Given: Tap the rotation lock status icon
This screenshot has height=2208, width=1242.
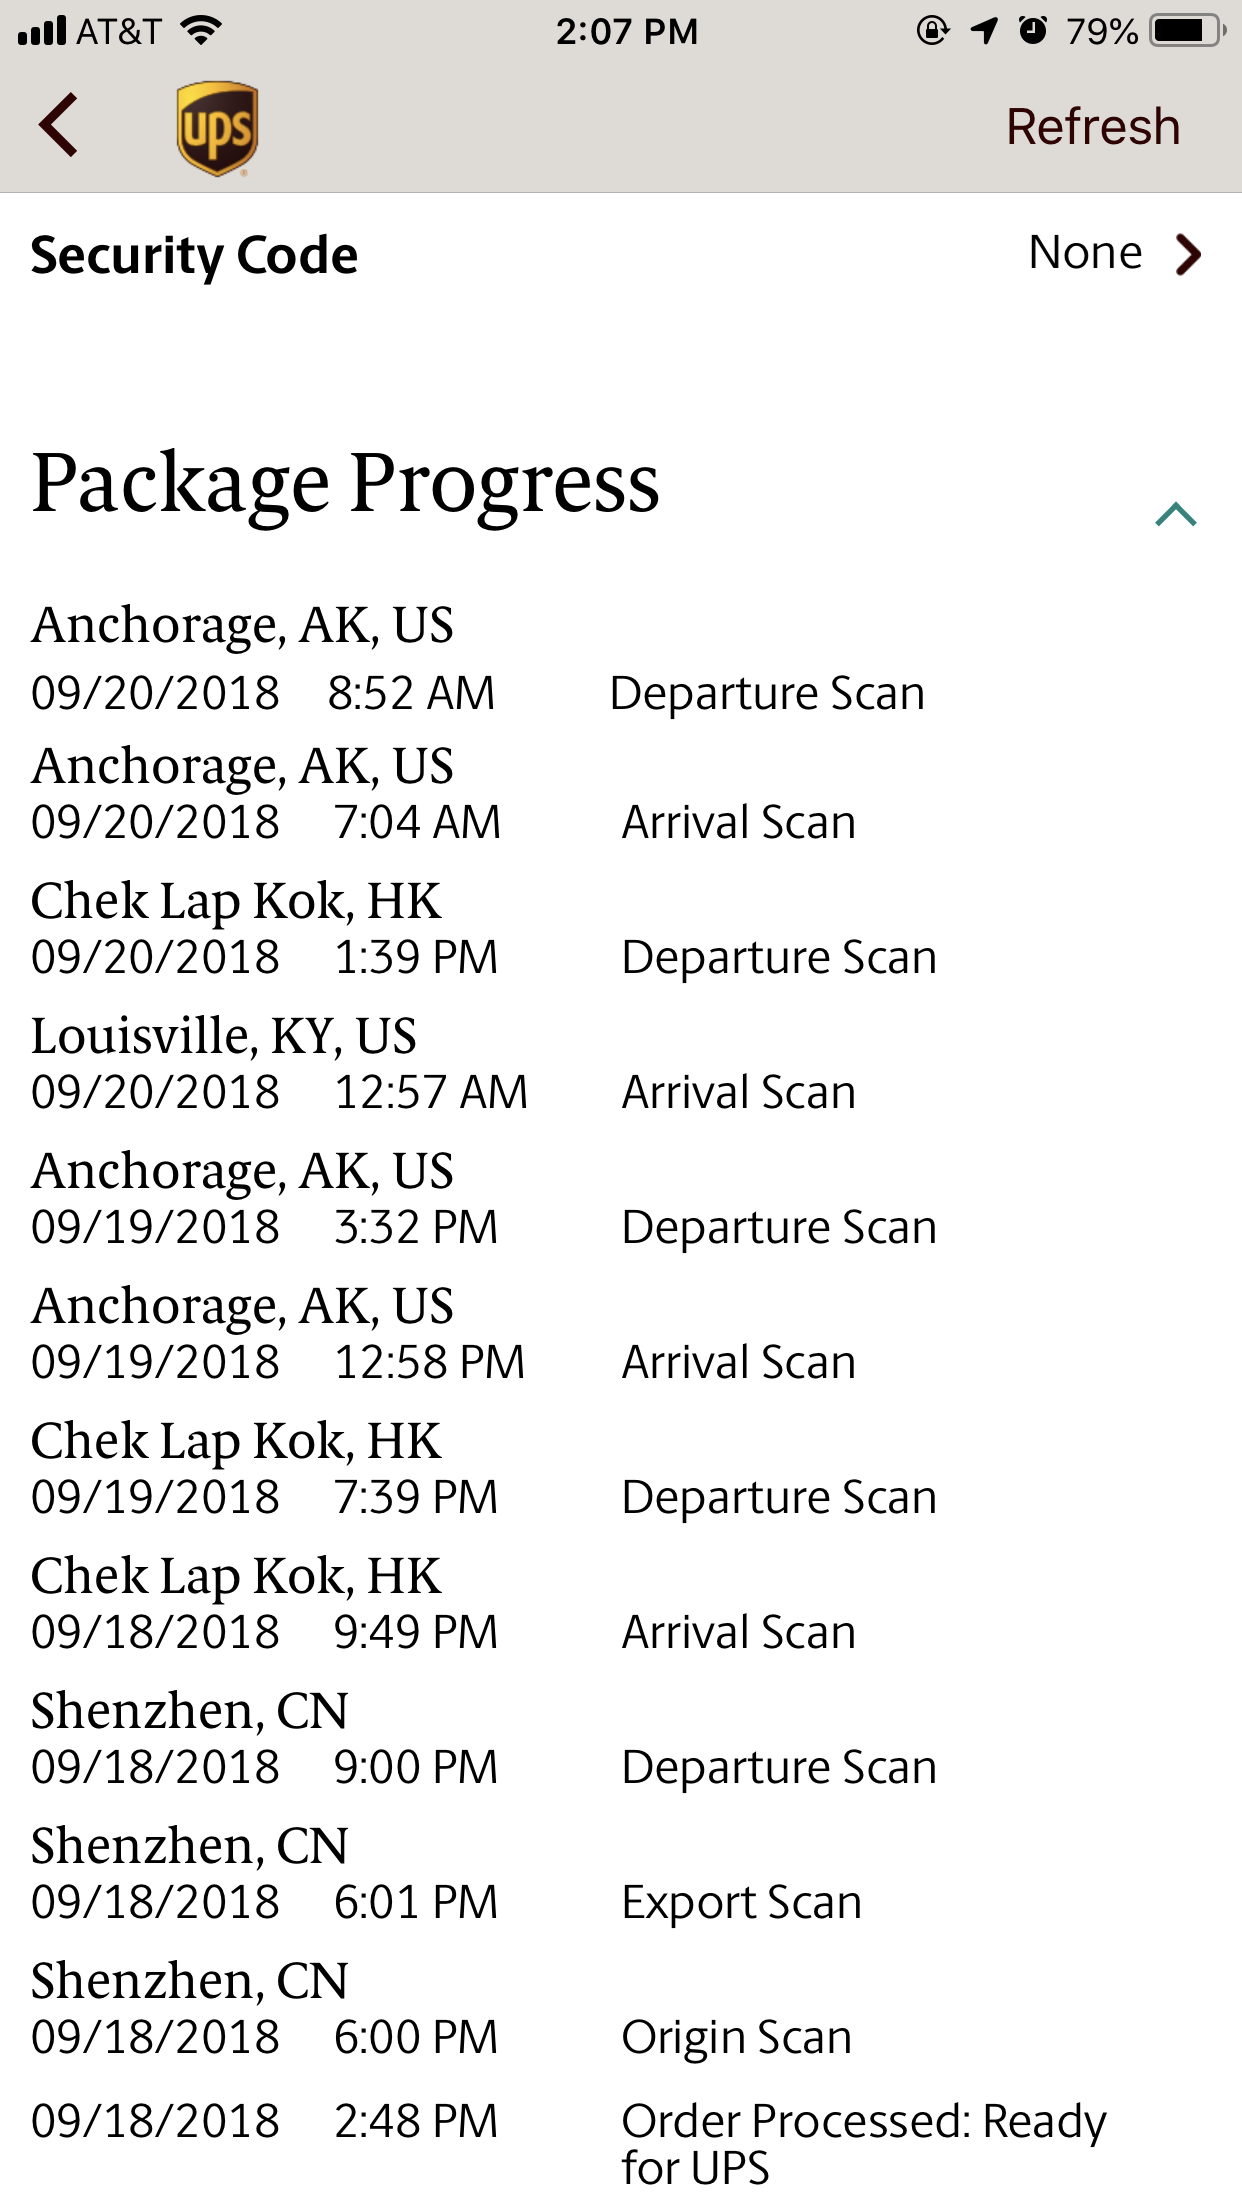Looking at the screenshot, I should tap(932, 31).
